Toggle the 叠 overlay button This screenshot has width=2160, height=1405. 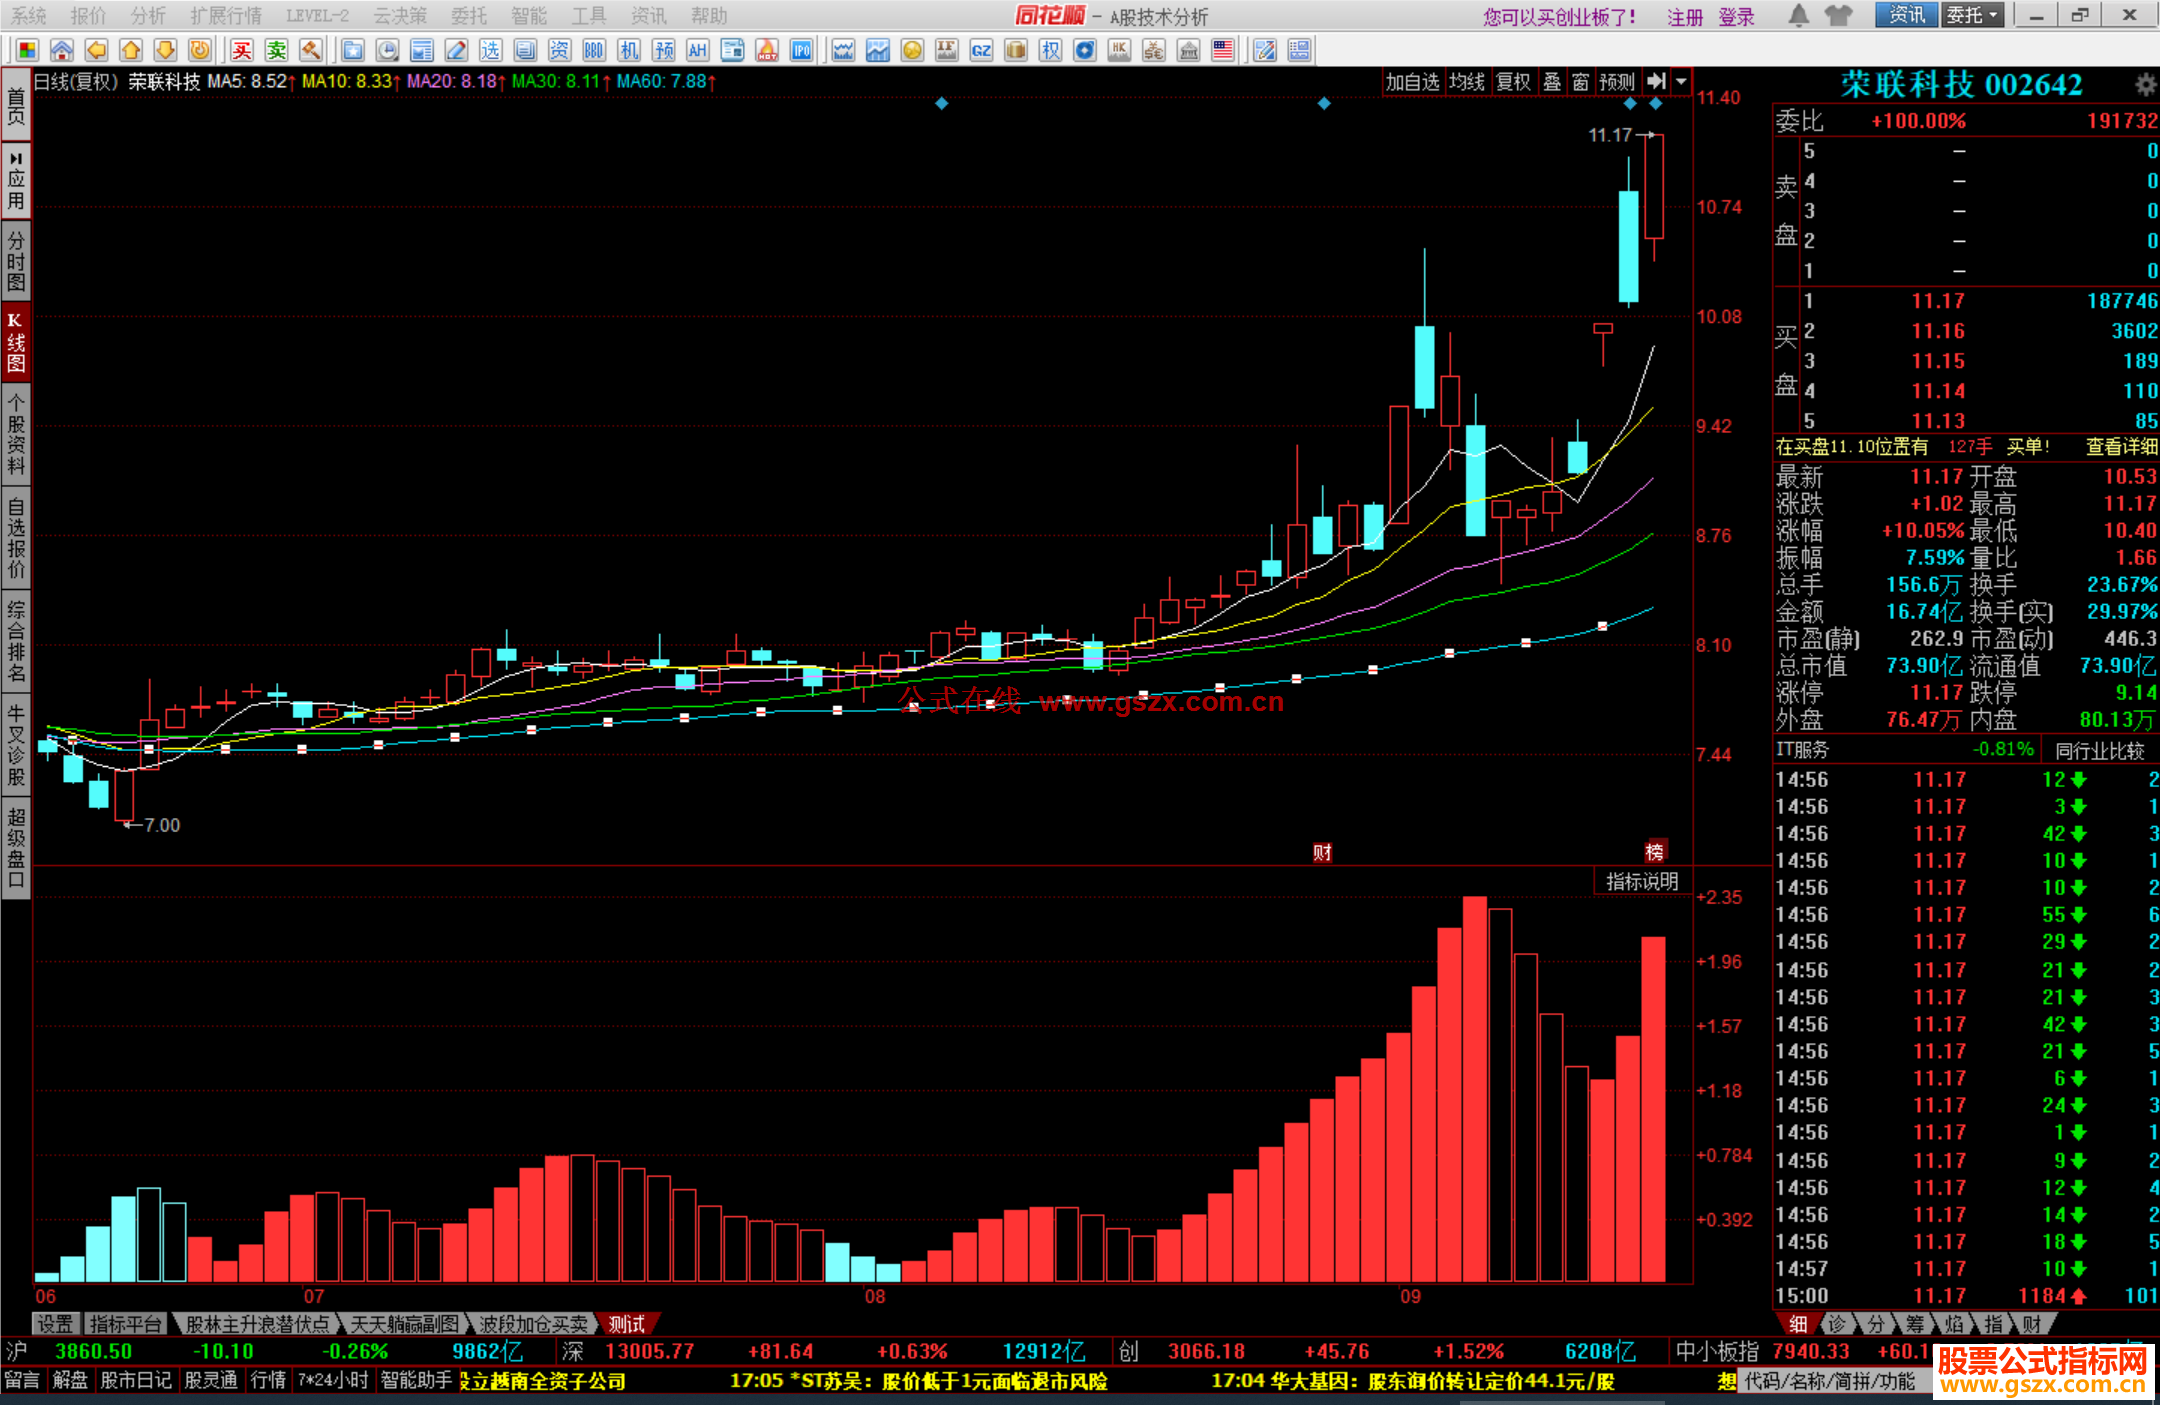tap(1552, 82)
